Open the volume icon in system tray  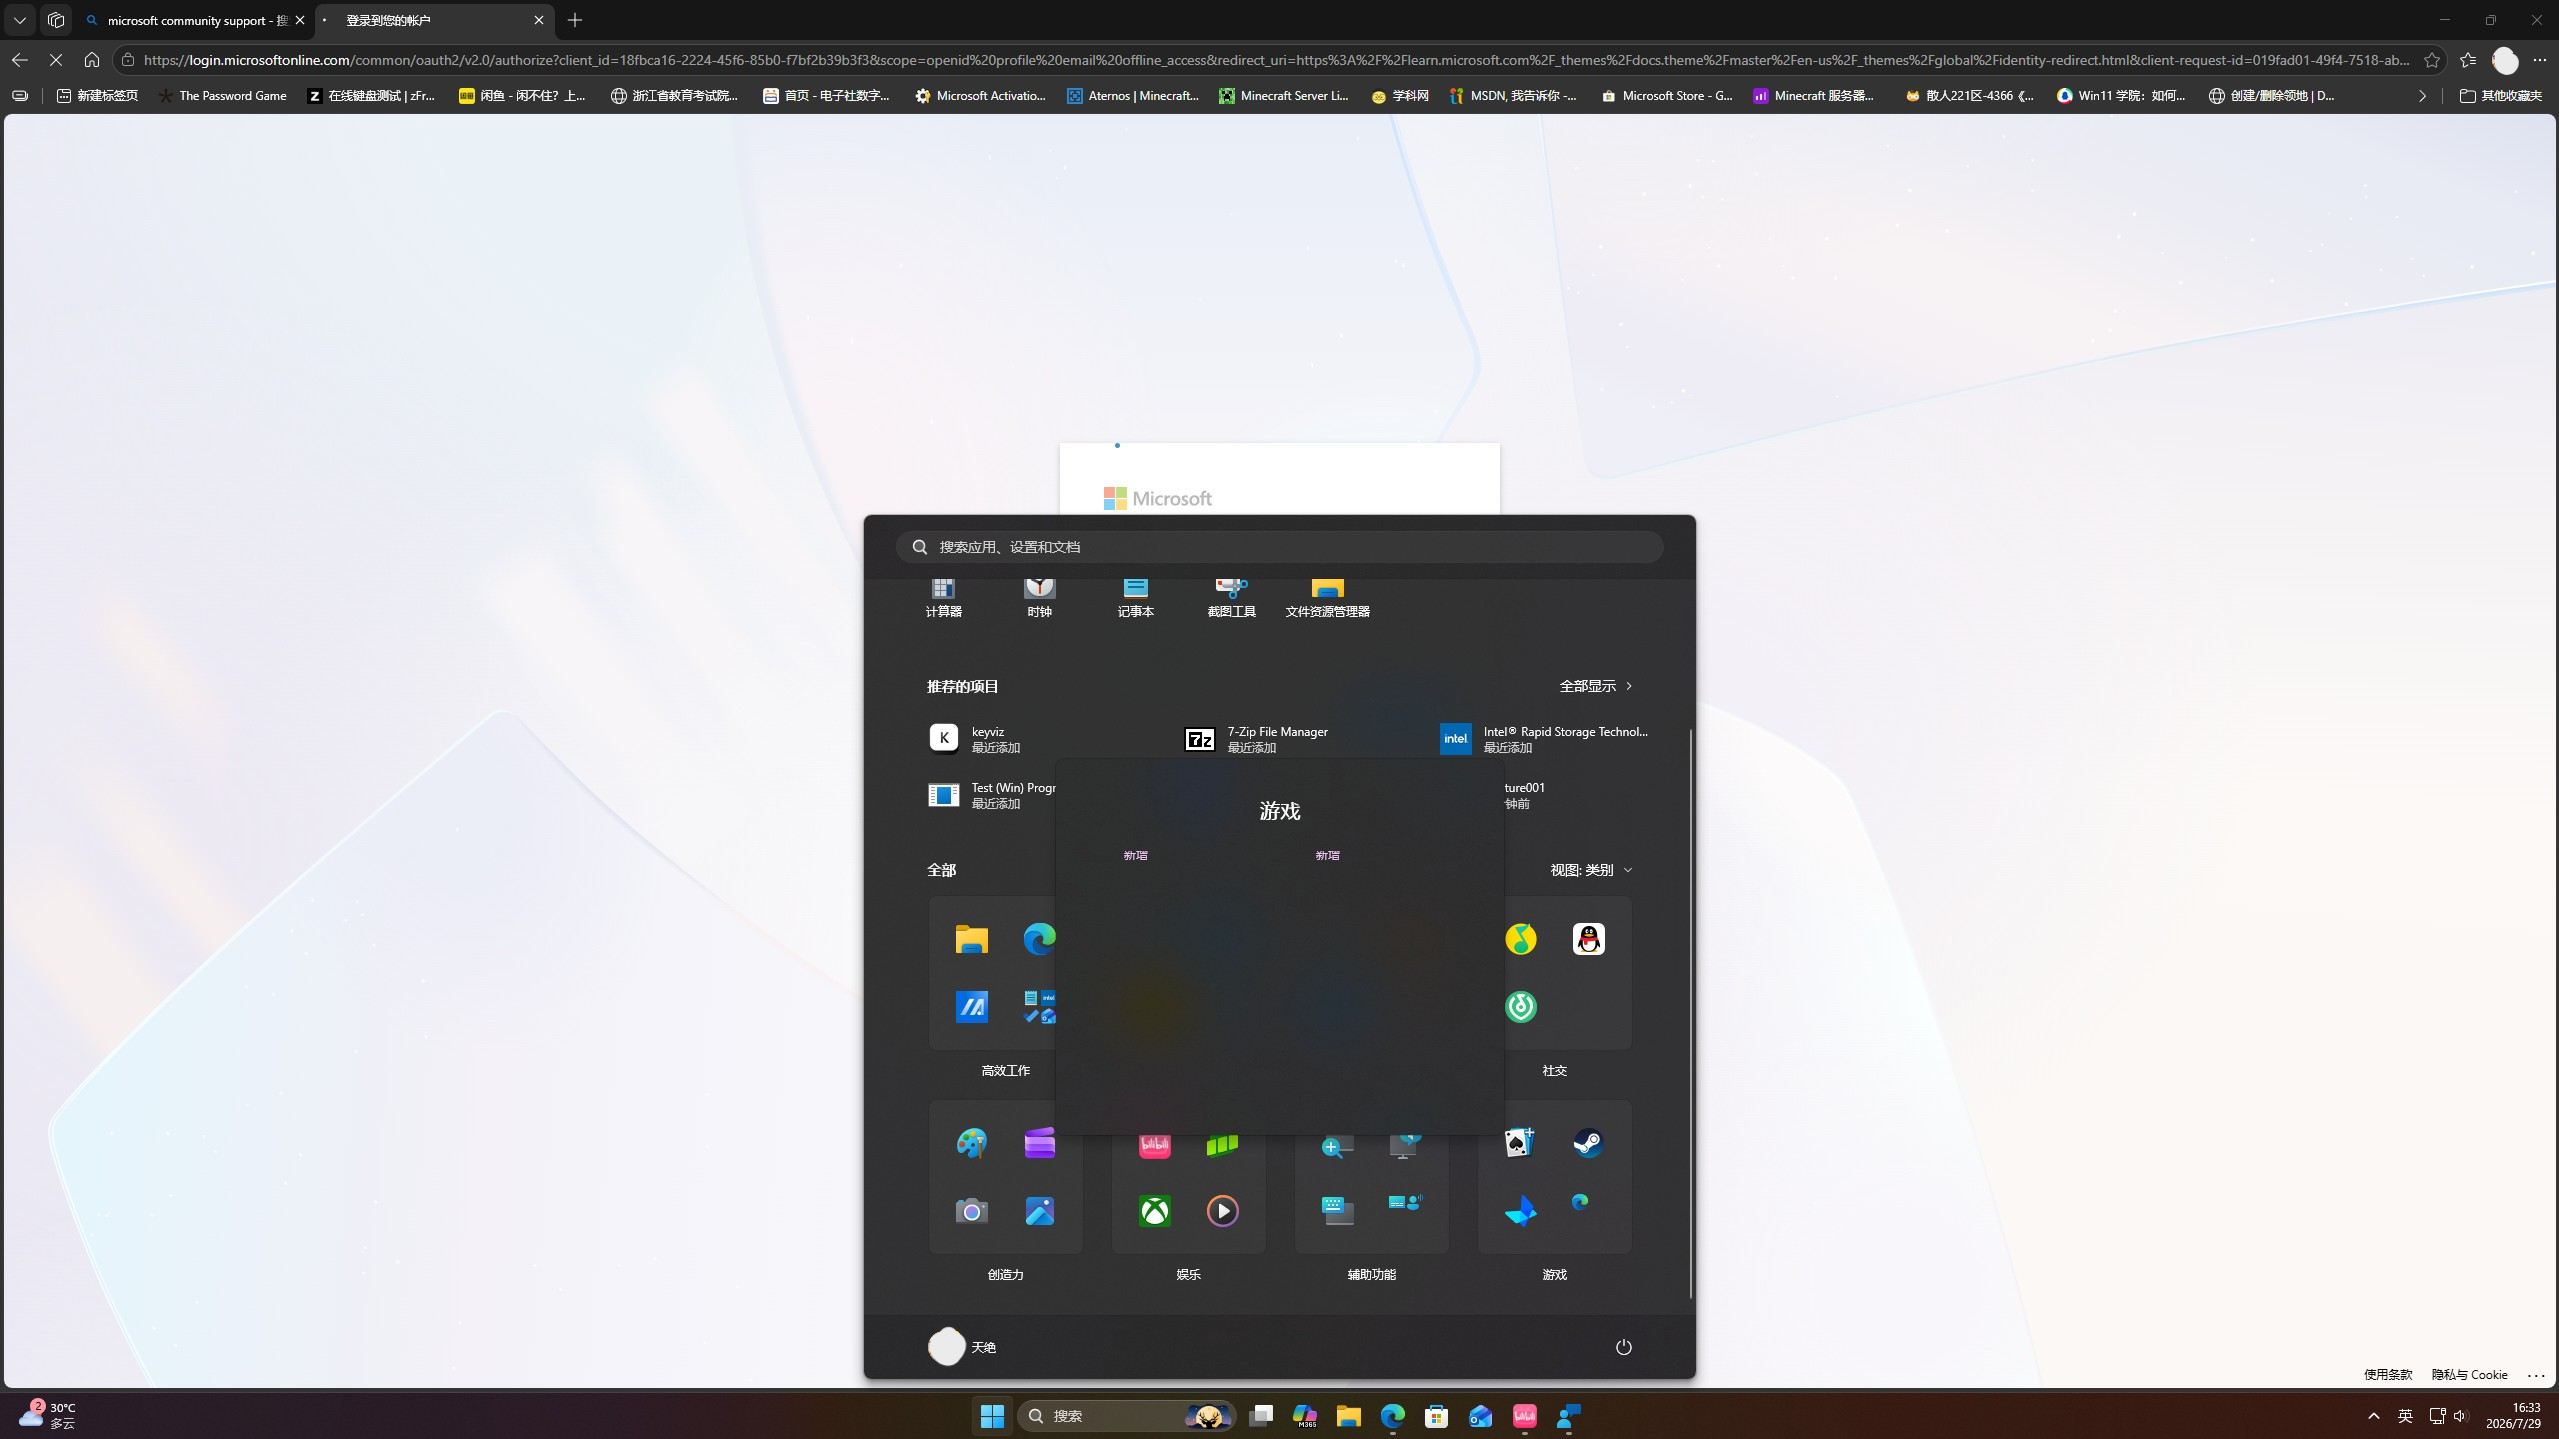tap(2460, 1416)
